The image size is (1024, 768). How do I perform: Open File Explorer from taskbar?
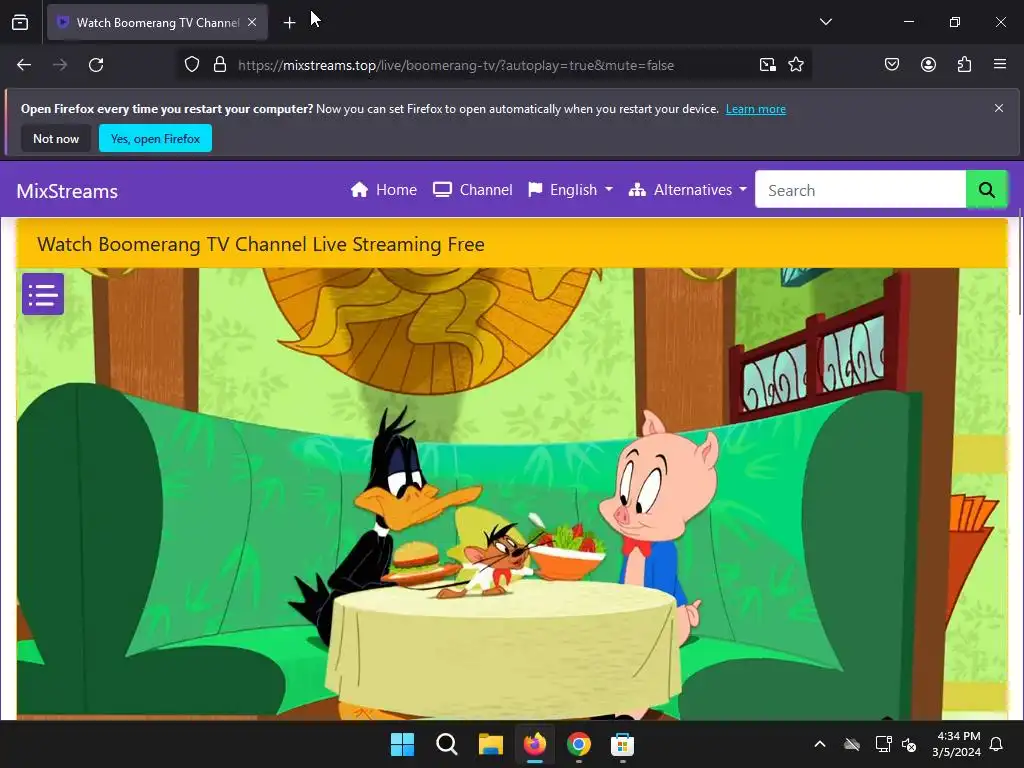click(490, 744)
